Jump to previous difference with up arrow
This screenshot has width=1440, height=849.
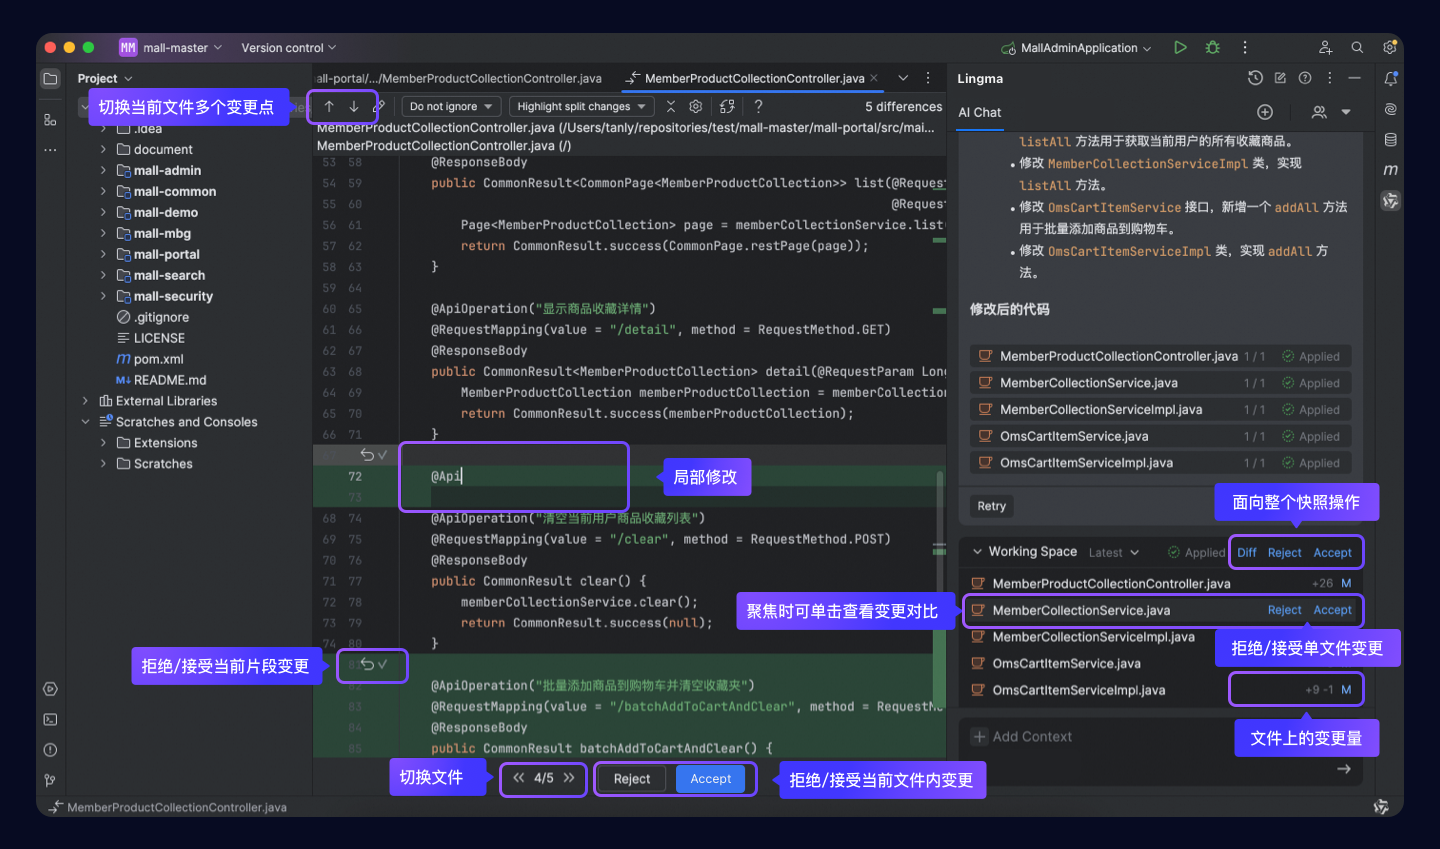(329, 106)
